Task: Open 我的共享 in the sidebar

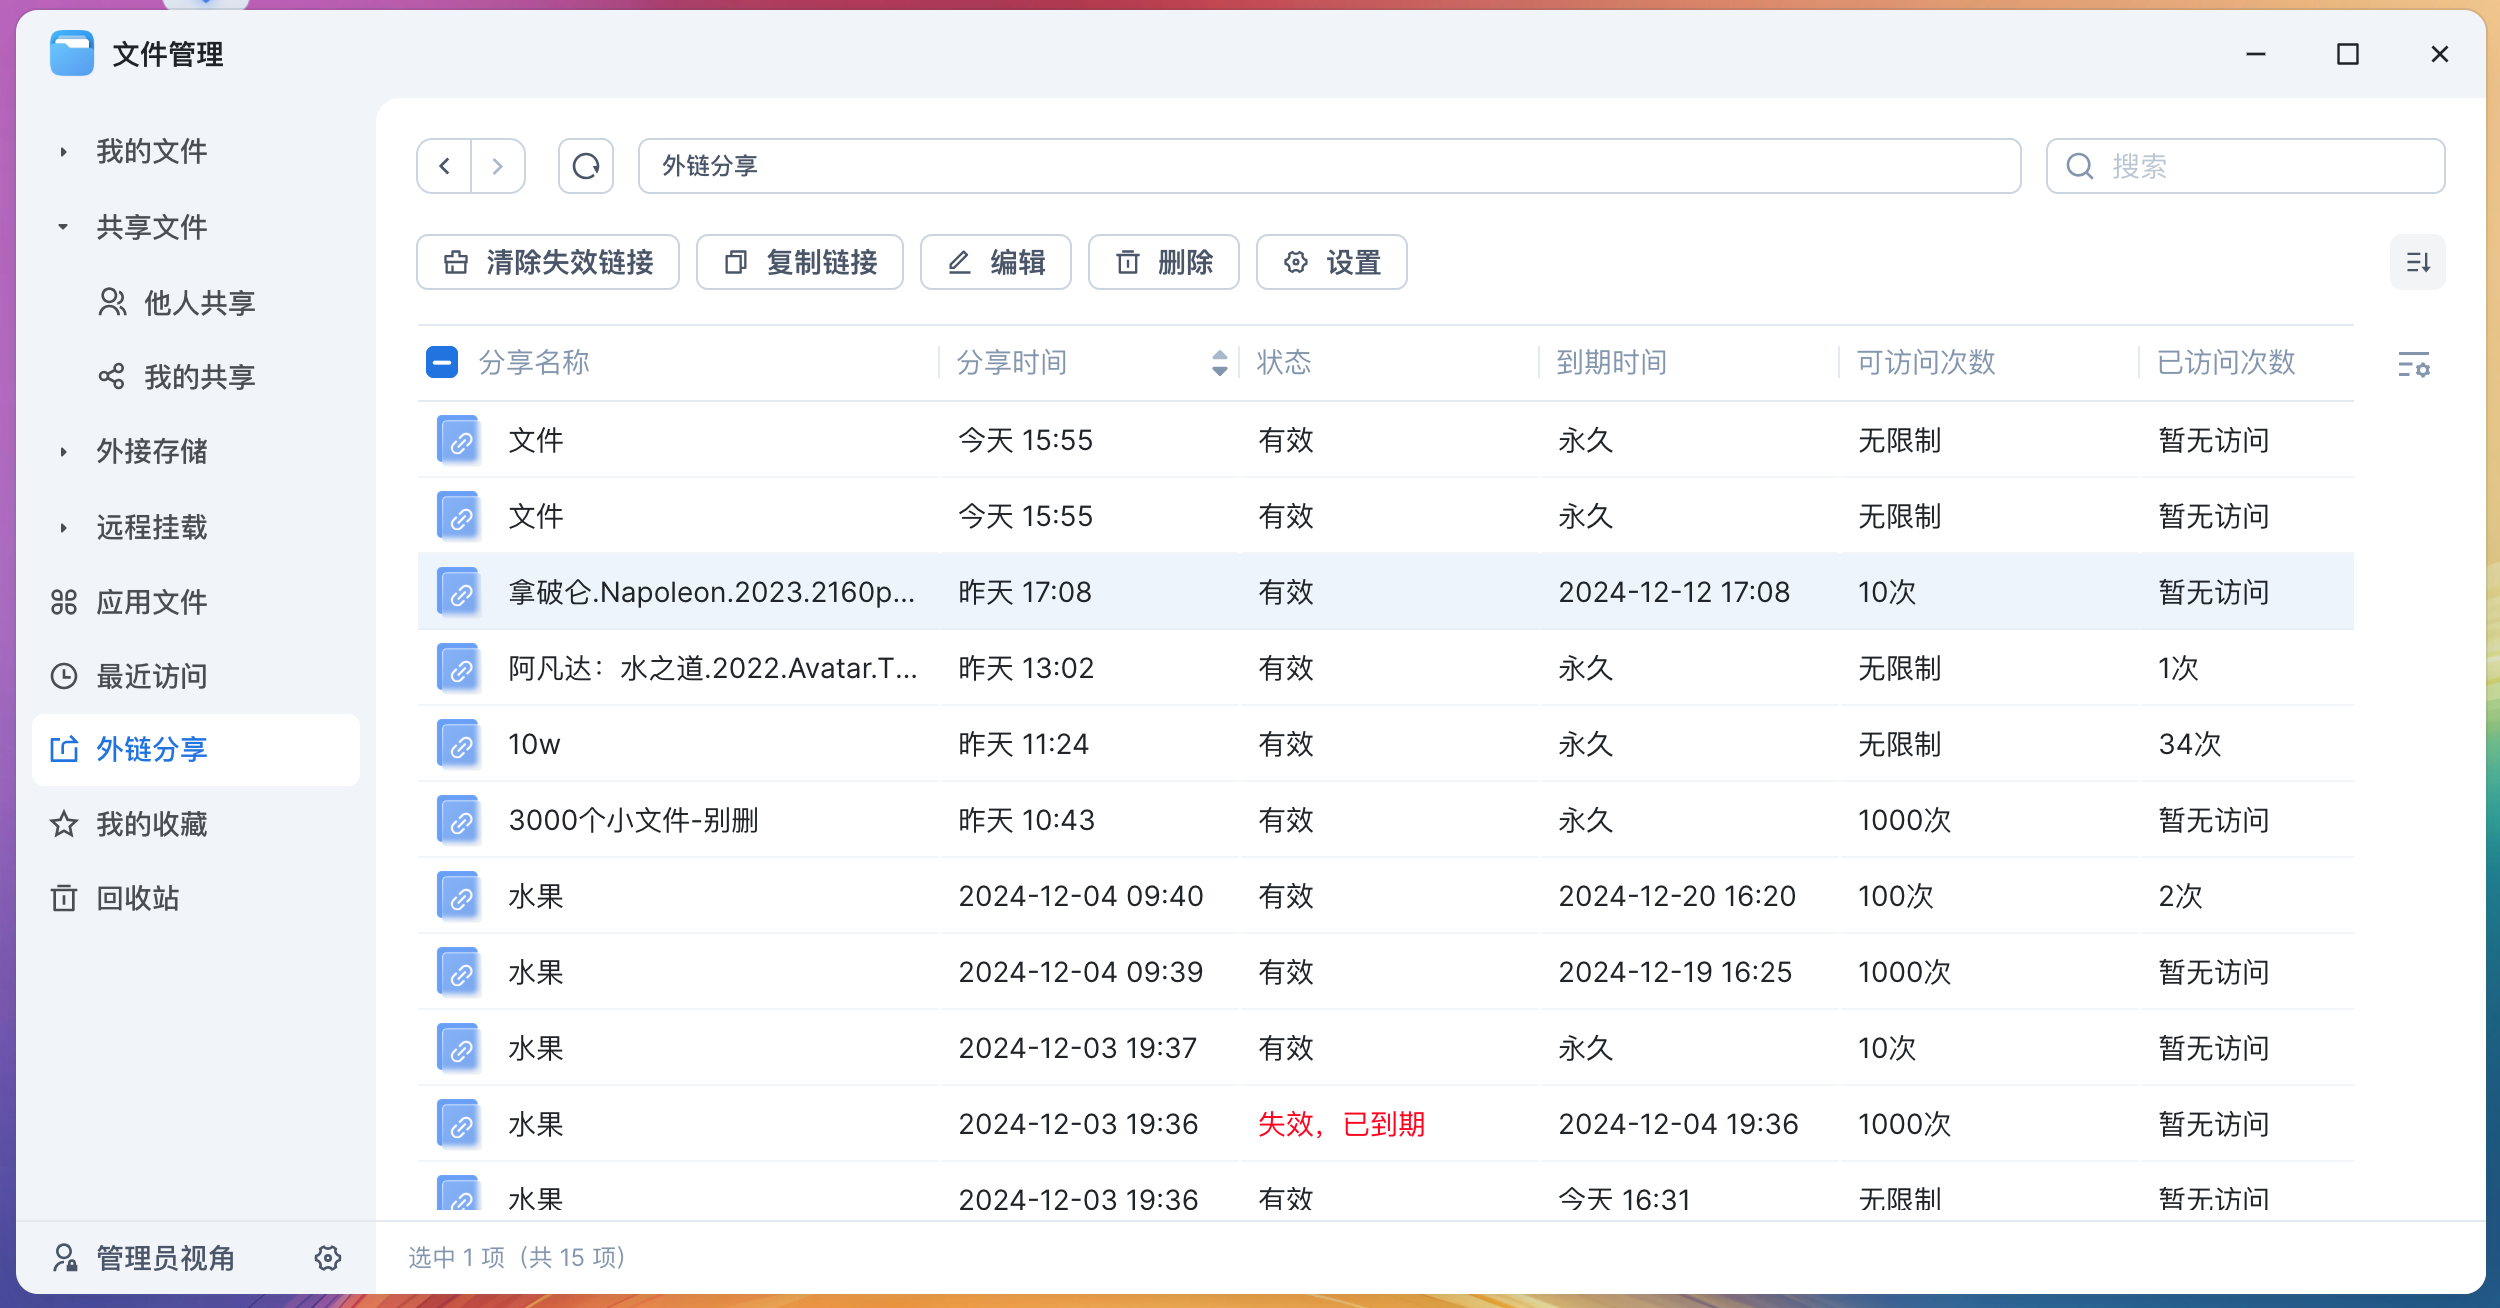Action: tap(198, 377)
